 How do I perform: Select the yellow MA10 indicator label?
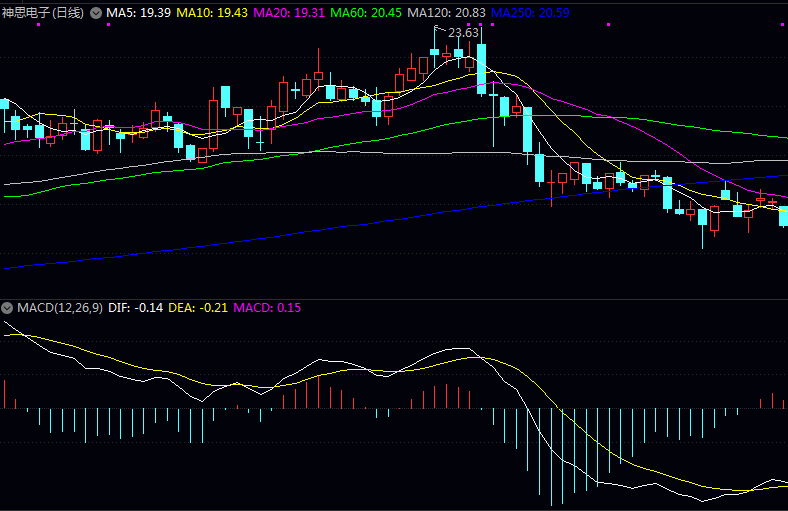pyautogui.click(x=212, y=13)
